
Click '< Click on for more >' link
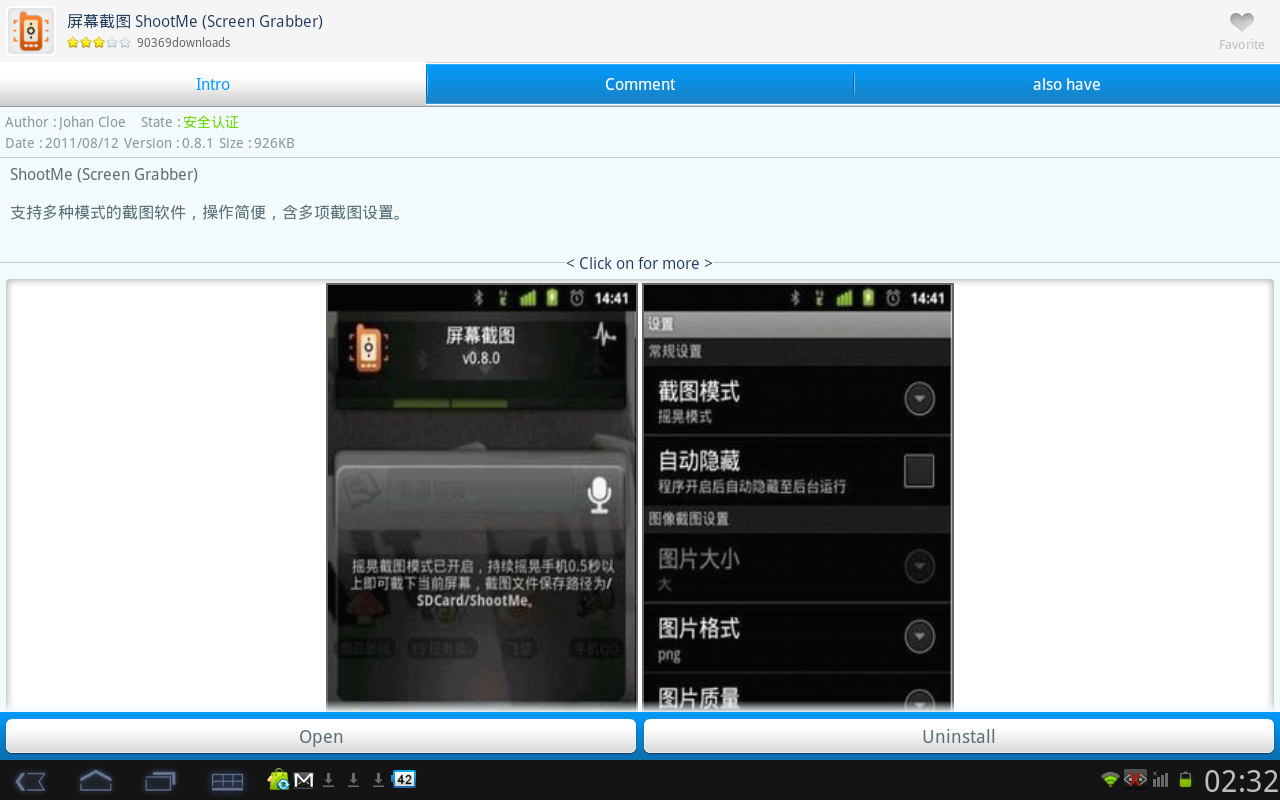click(x=639, y=263)
